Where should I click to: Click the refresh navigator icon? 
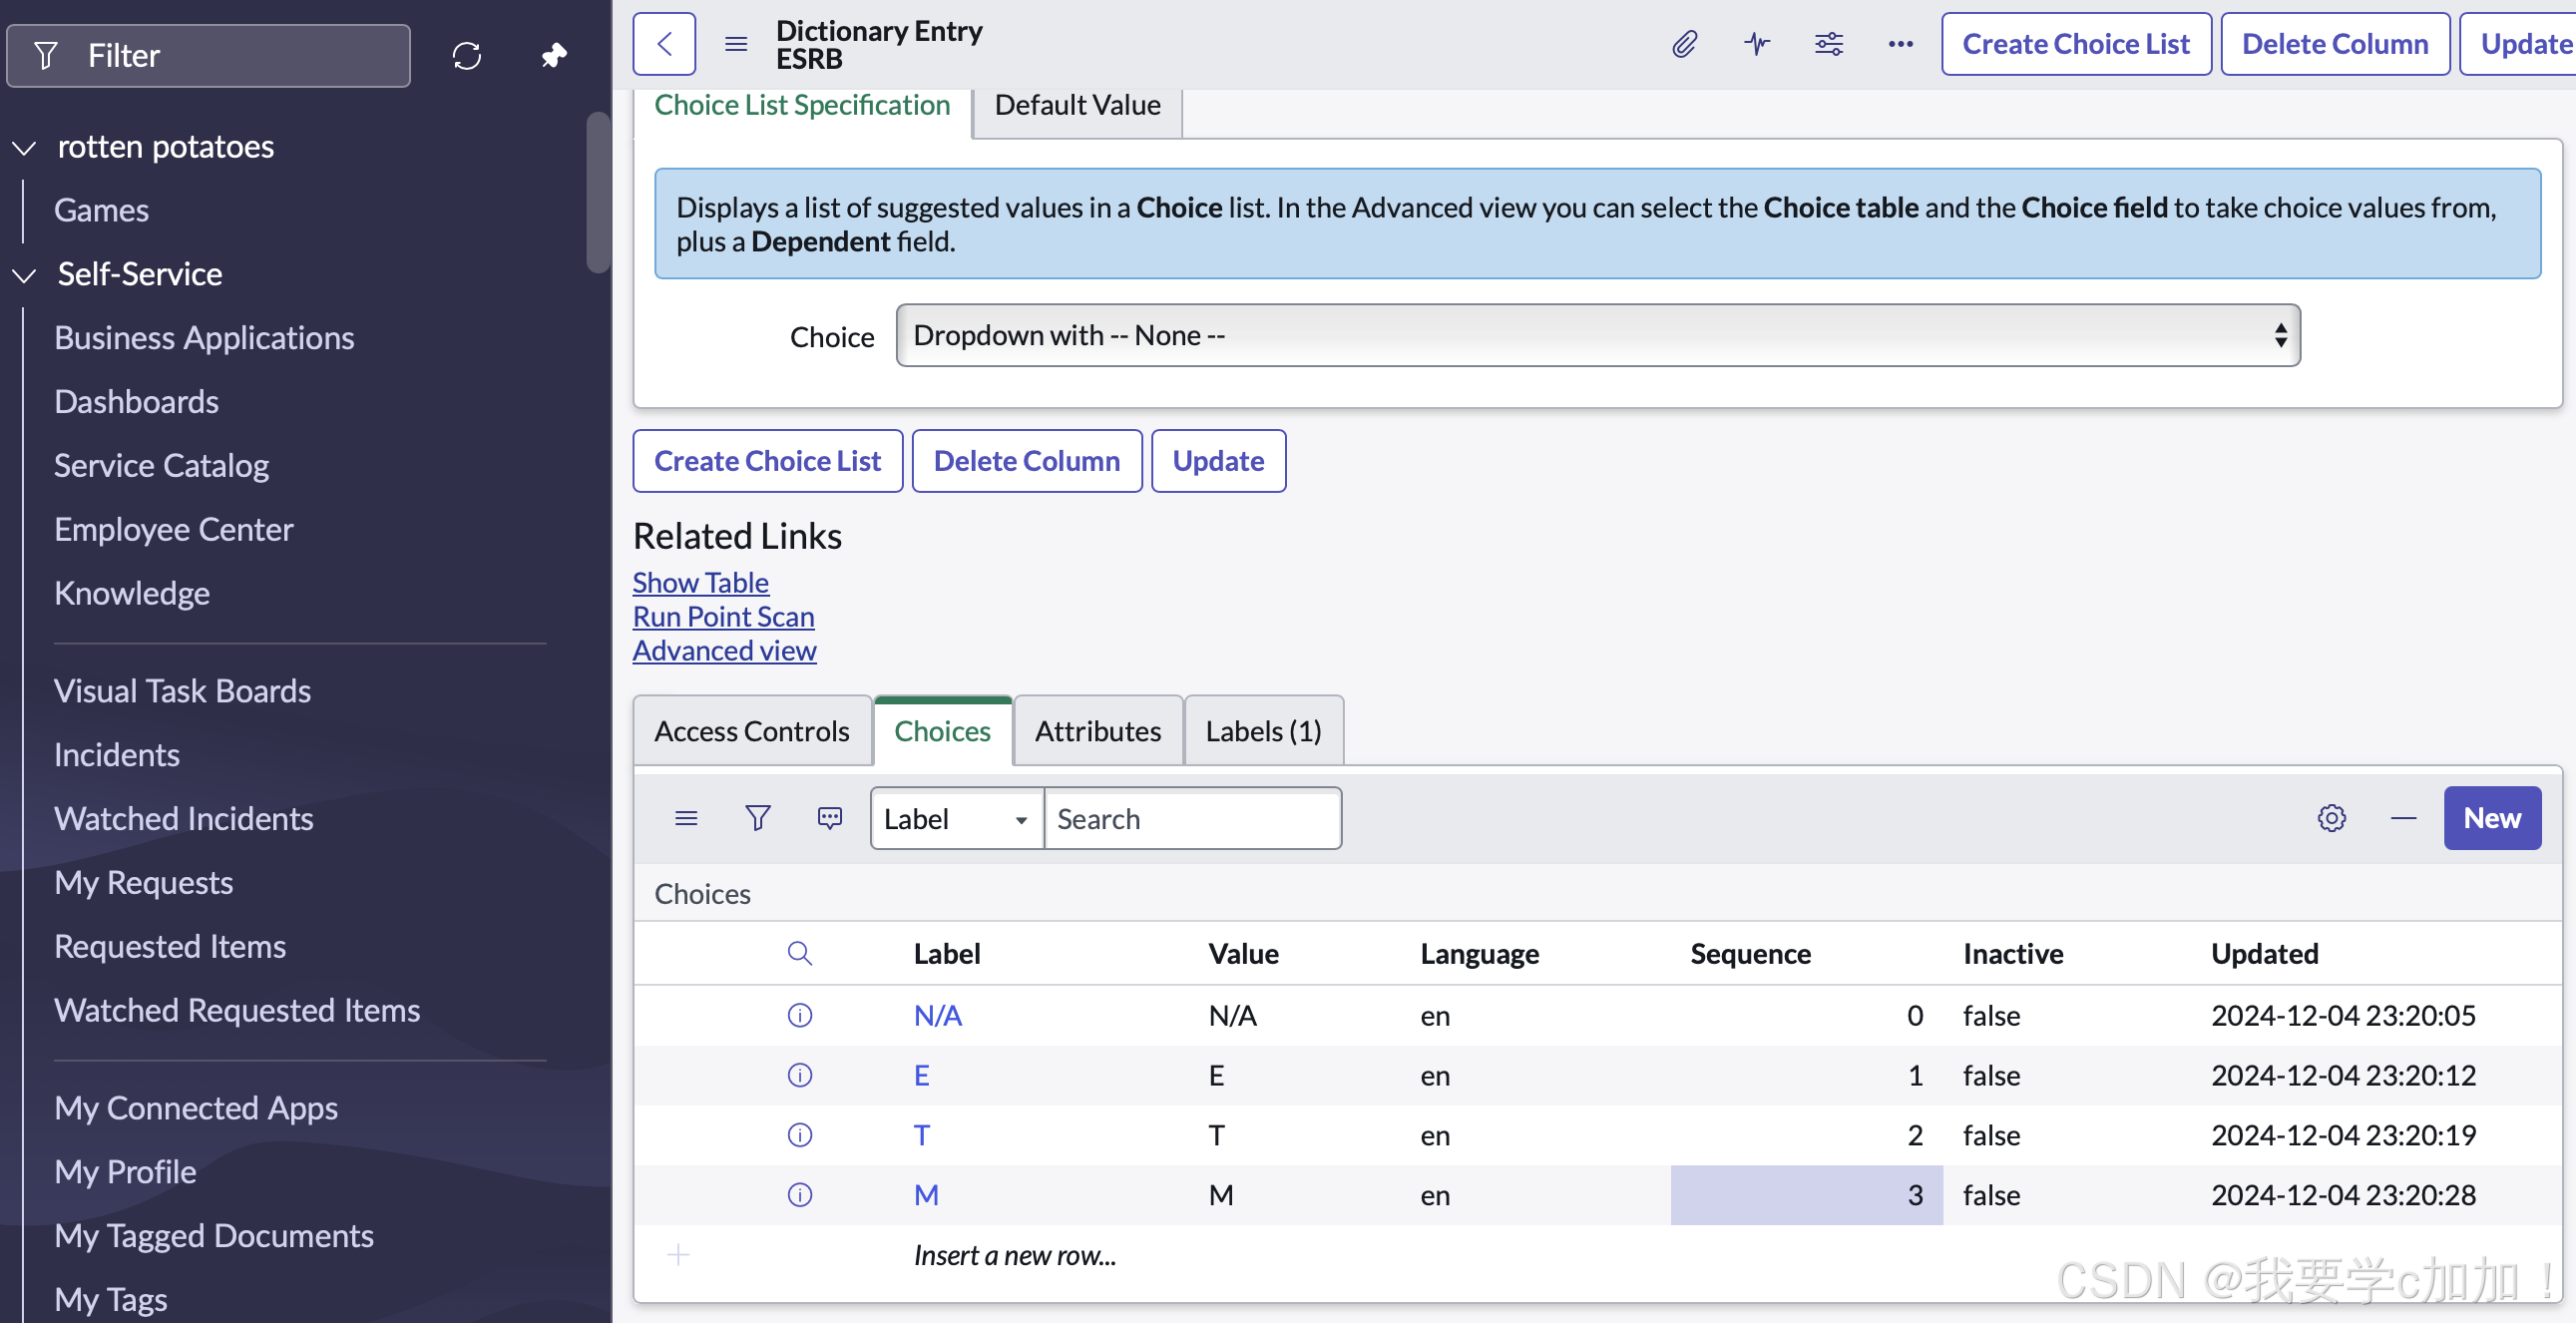(467, 55)
